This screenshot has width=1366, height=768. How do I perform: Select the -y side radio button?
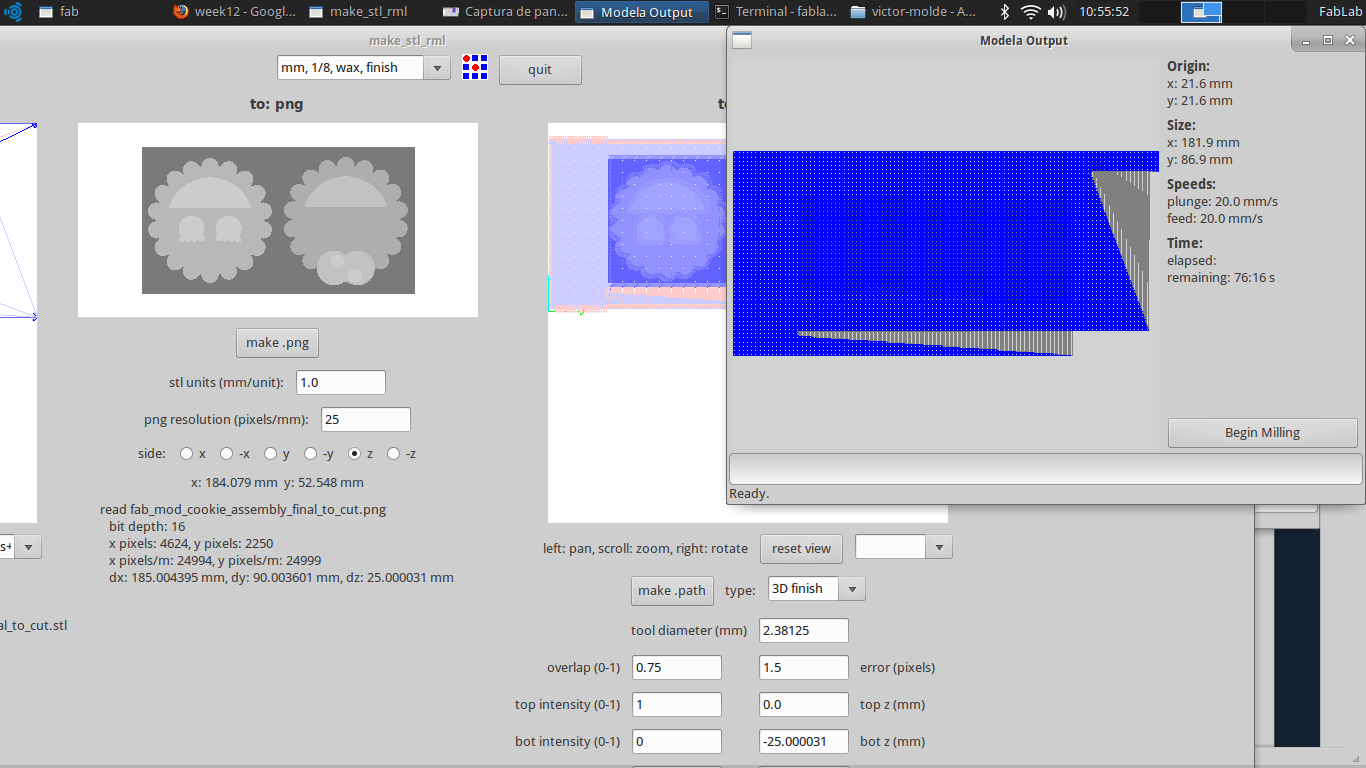pos(310,453)
